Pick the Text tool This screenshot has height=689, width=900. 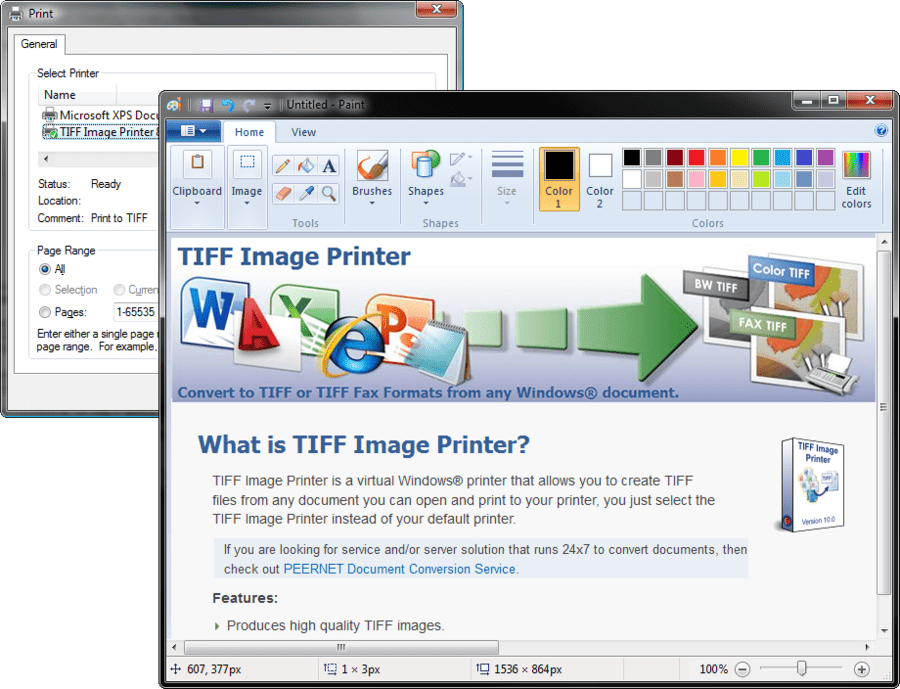[x=327, y=165]
